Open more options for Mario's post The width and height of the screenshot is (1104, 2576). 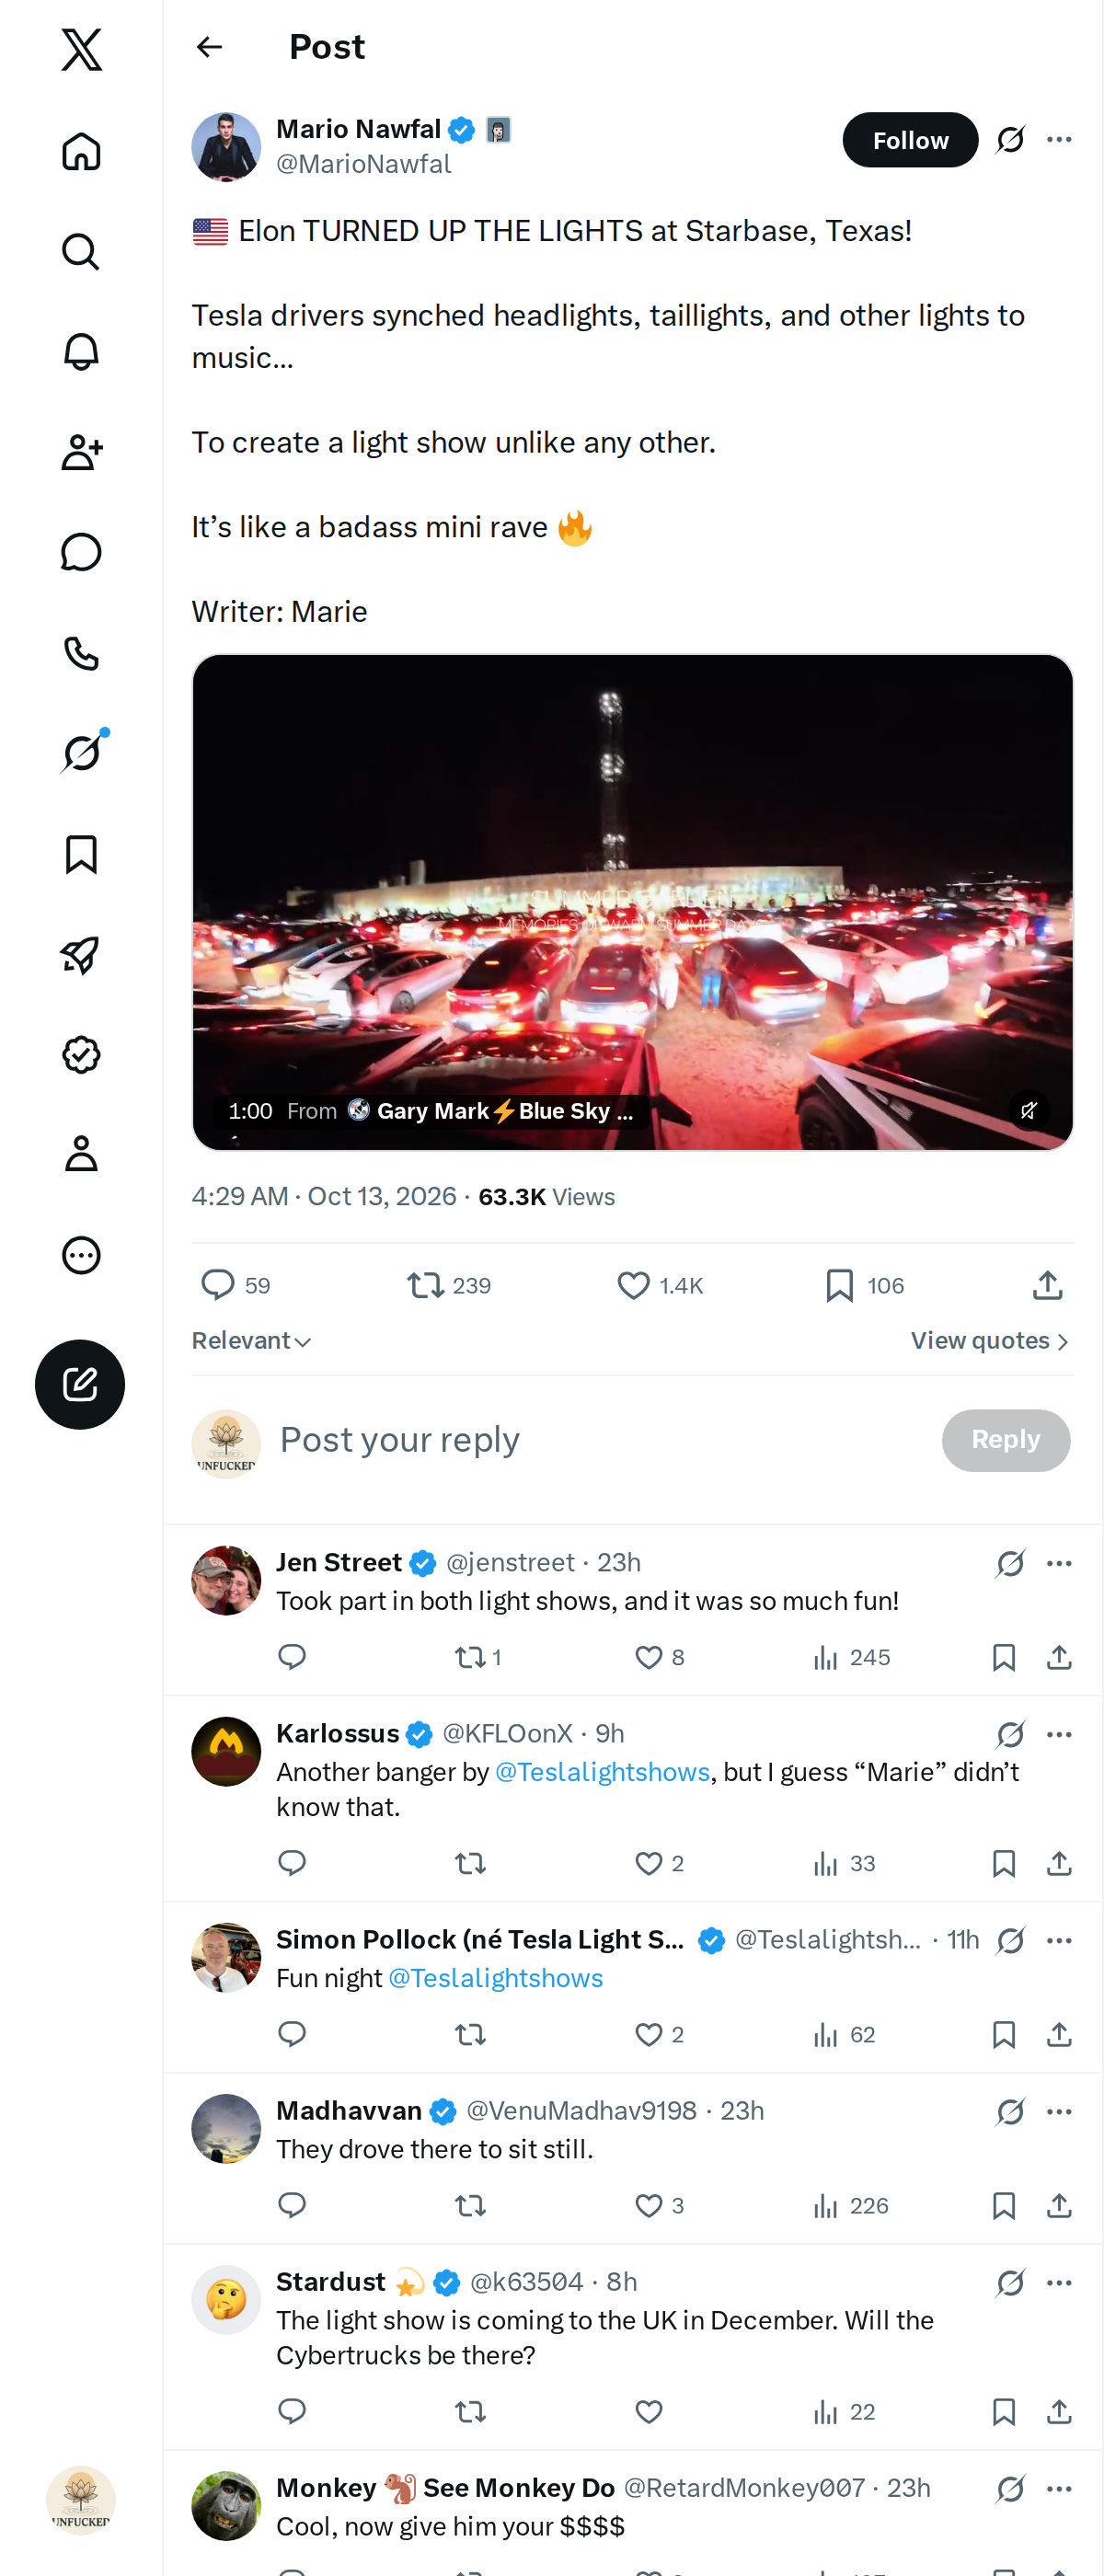tap(1059, 140)
